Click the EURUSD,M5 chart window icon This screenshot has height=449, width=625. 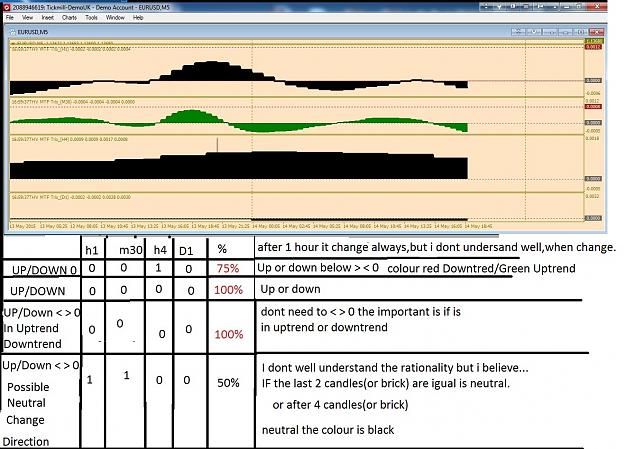tap(12, 32)
